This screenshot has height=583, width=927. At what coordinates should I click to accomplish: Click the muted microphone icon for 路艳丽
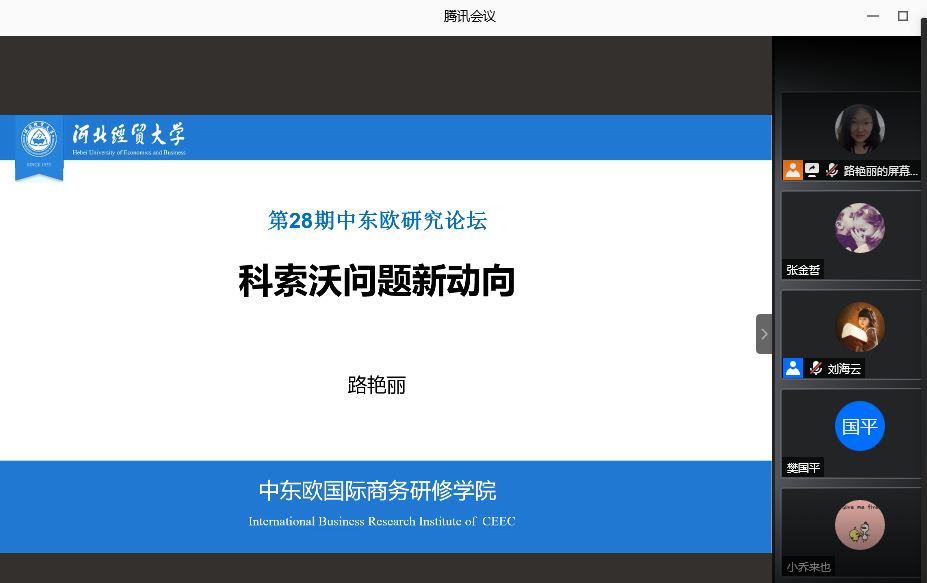831,170
